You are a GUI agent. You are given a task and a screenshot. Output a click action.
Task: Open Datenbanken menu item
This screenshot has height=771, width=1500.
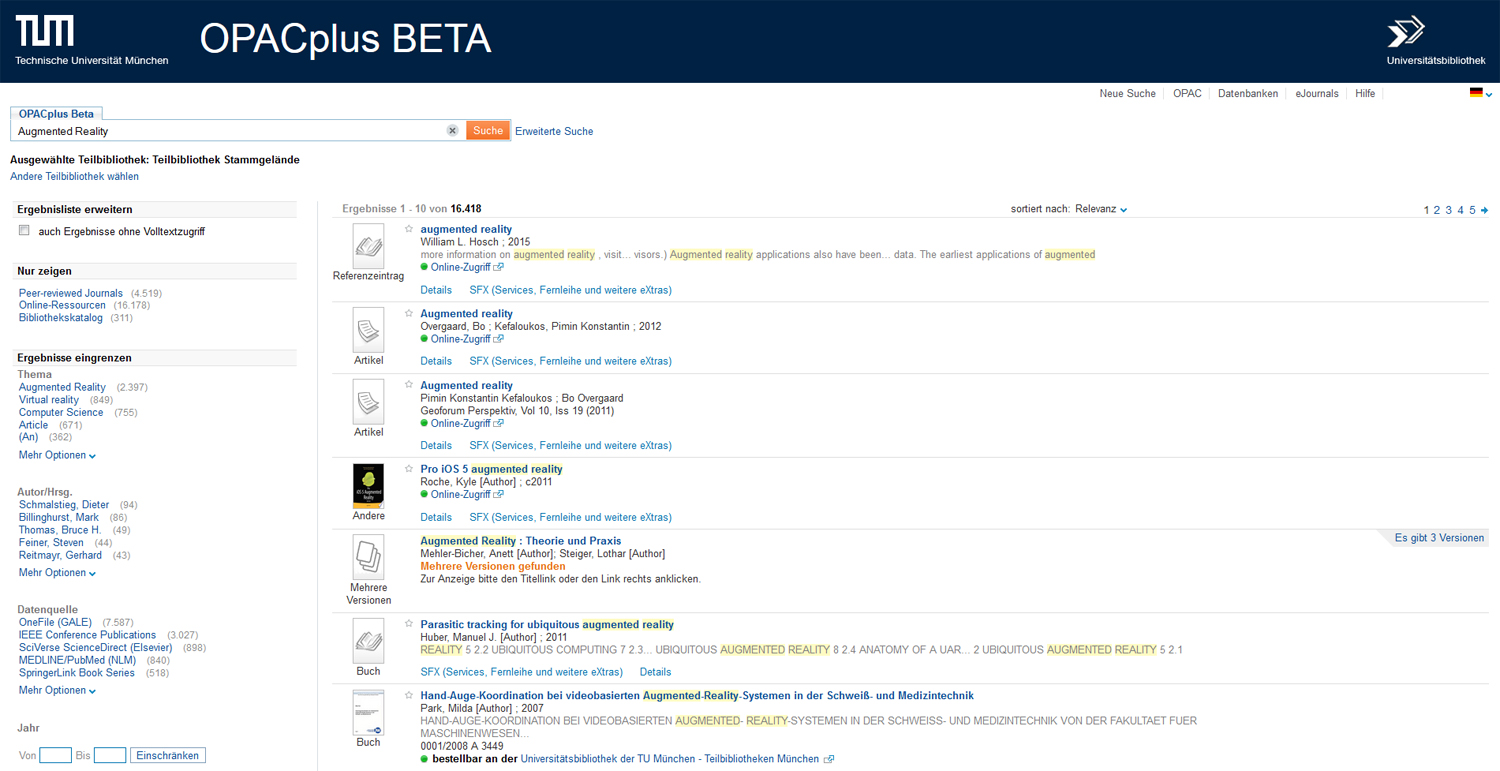(1248, 93)
